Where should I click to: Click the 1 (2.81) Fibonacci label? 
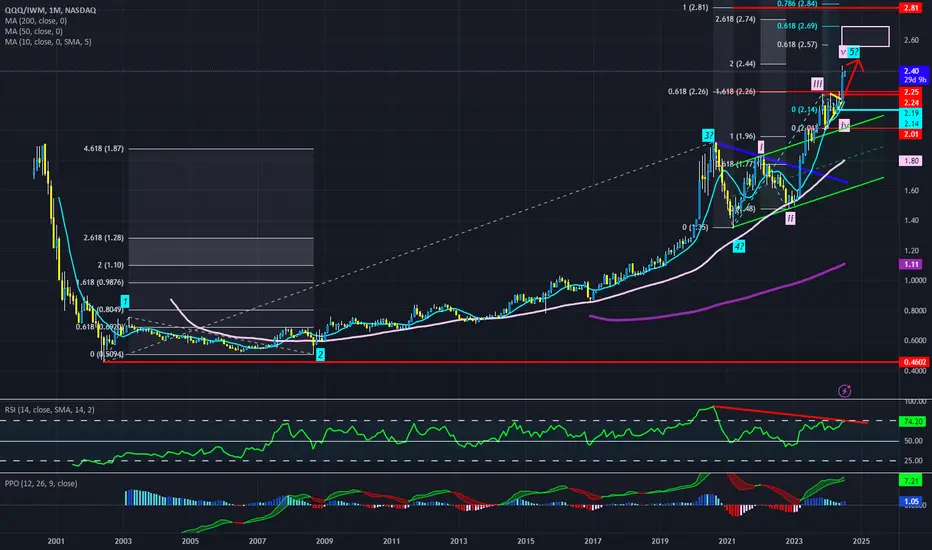pyautogui.click(x=695, y=8)
